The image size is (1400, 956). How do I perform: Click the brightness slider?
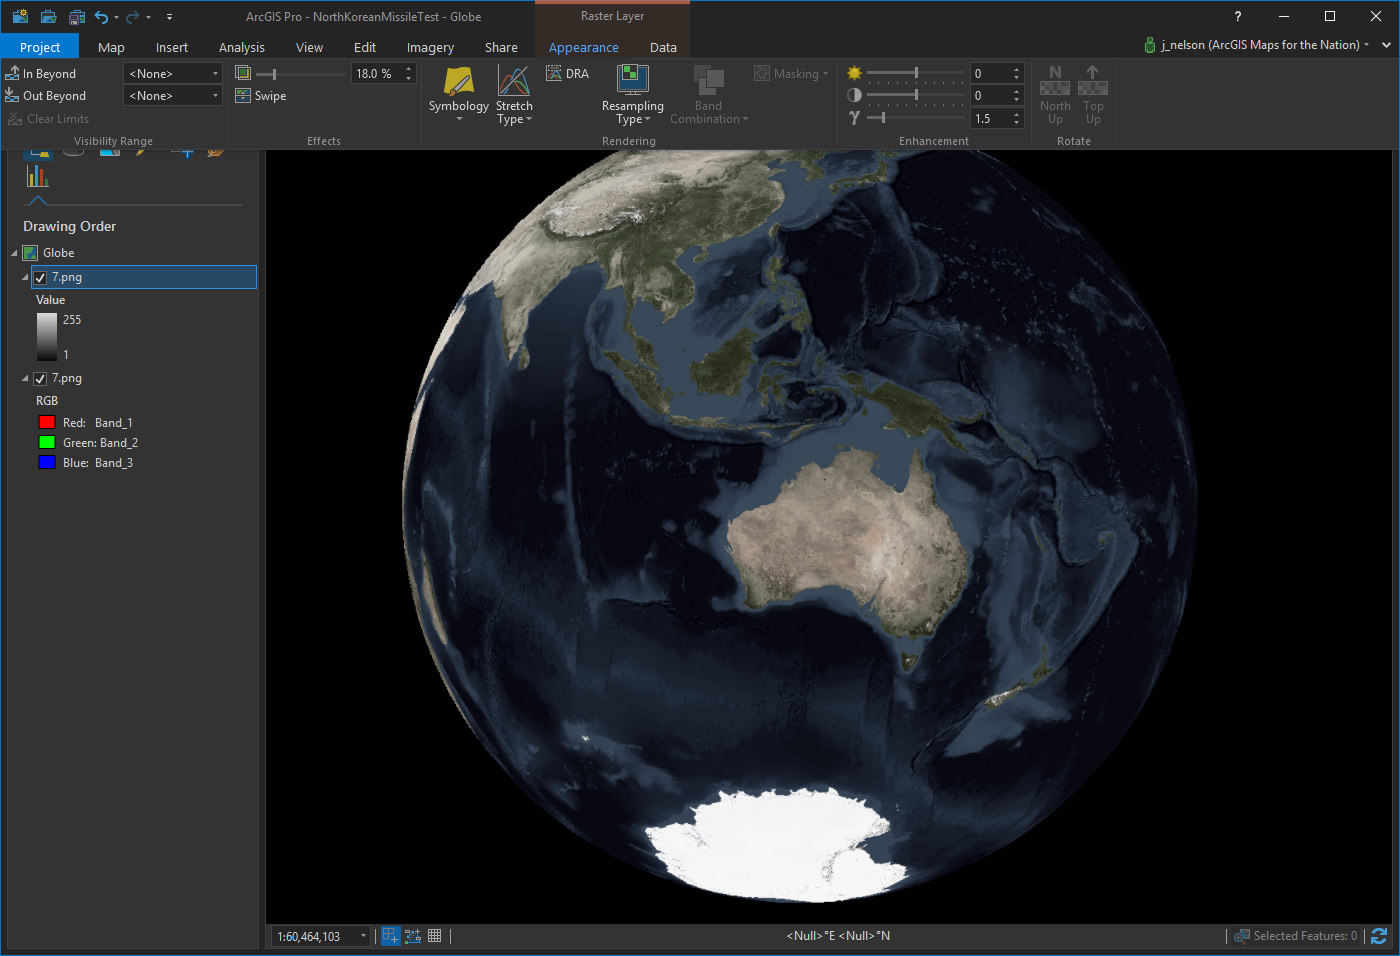pos(916,73)
